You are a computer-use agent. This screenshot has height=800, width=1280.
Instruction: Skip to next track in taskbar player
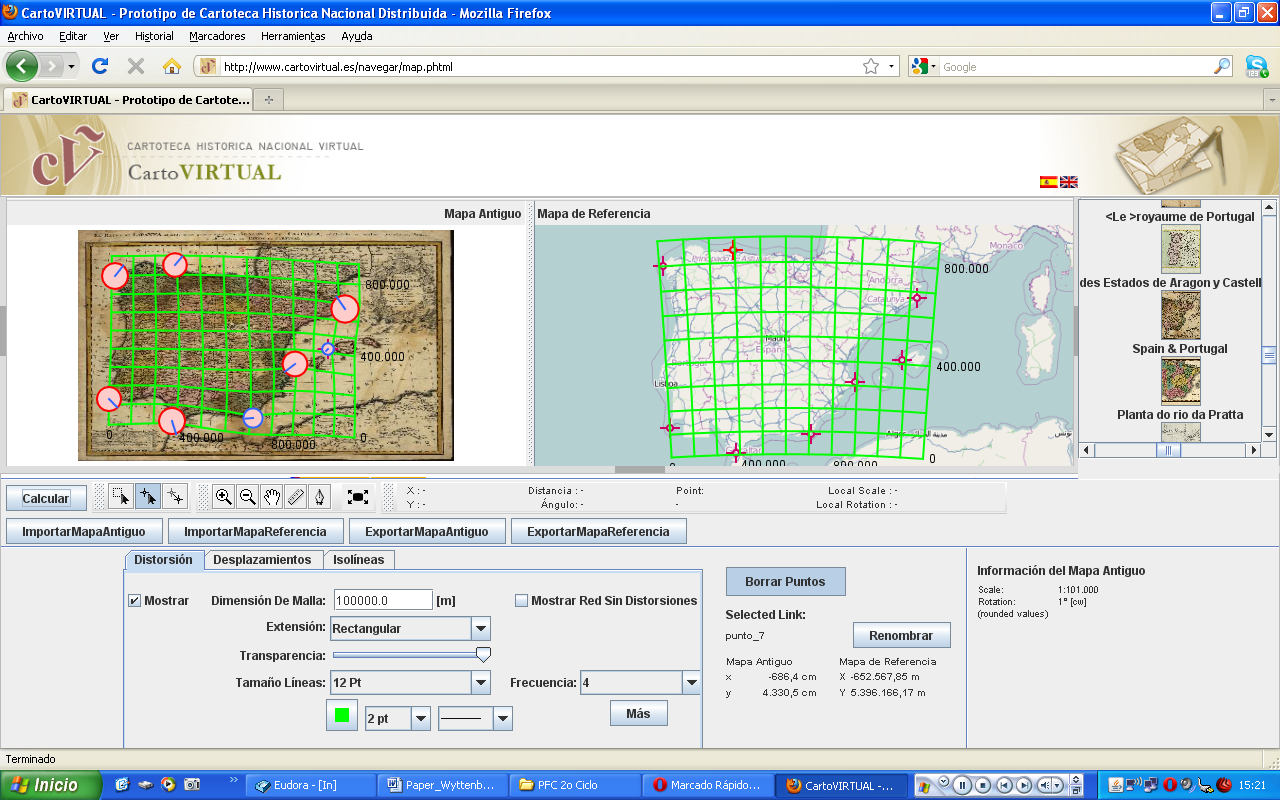[x=1022, y=785]
